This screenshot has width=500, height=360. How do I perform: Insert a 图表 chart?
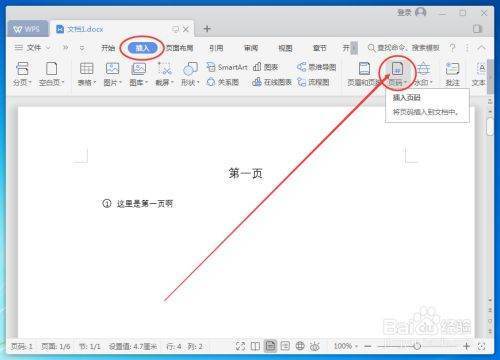pos(266,67)
